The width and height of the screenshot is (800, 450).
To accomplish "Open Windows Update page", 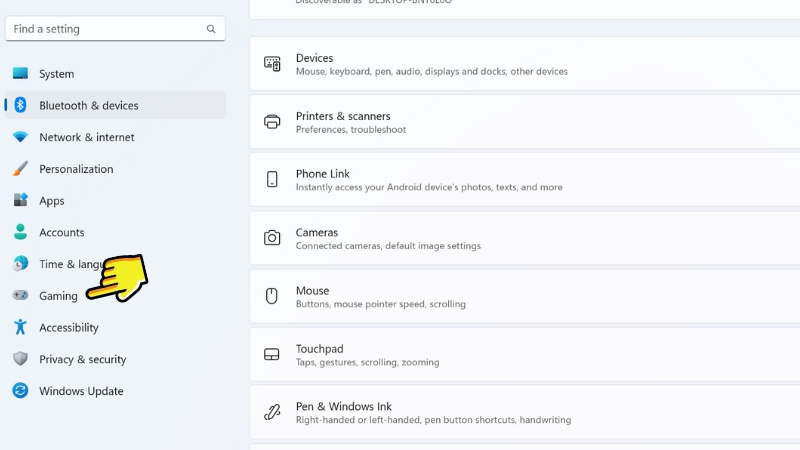I will coord(115,391).
